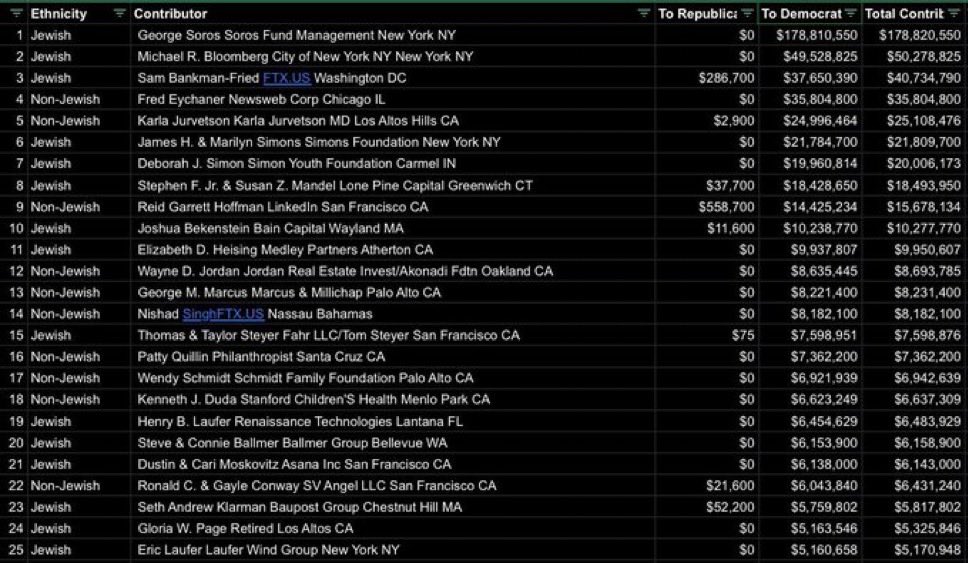Select the George M. Marcus contributor cell
Screen dimensions: 968x563
[392, 293]
